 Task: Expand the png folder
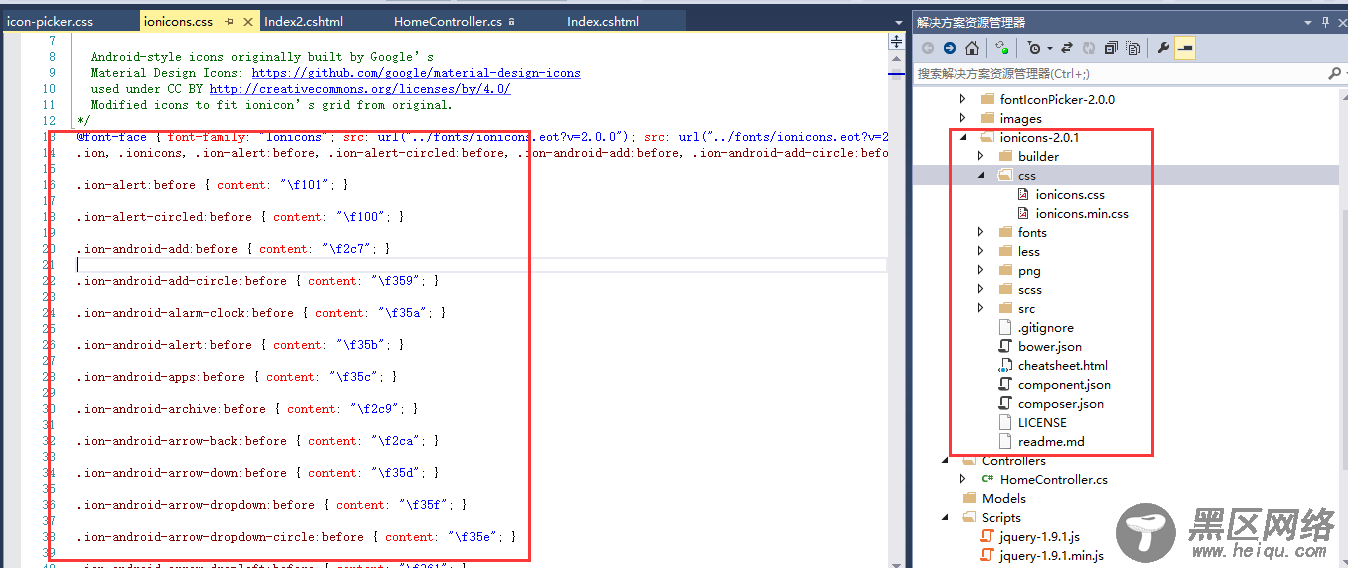[981, 270]
